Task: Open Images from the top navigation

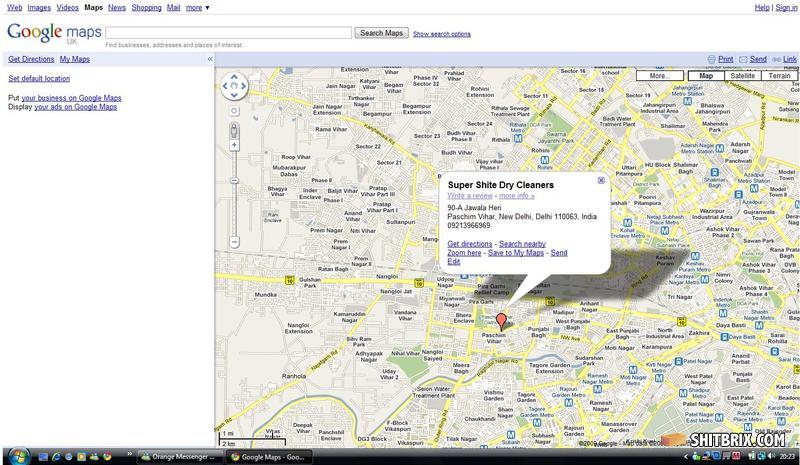Action: click(x=39, y=8)
